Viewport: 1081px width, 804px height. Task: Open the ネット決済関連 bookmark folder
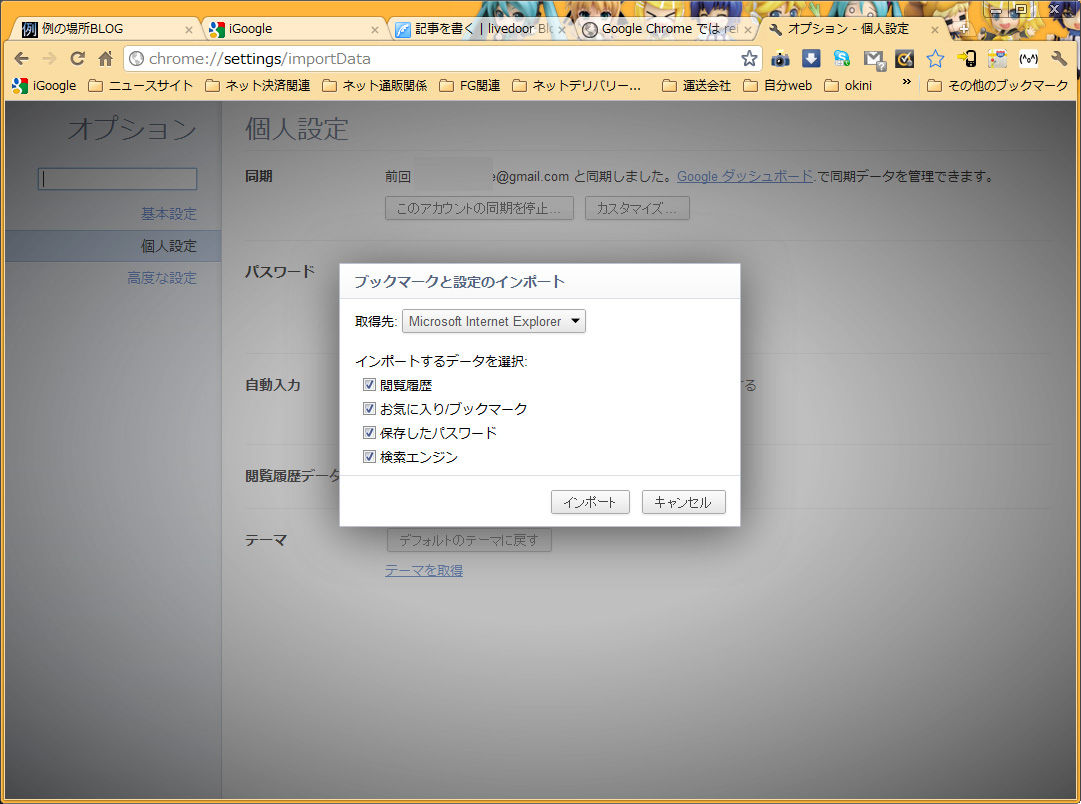point(258,86)
